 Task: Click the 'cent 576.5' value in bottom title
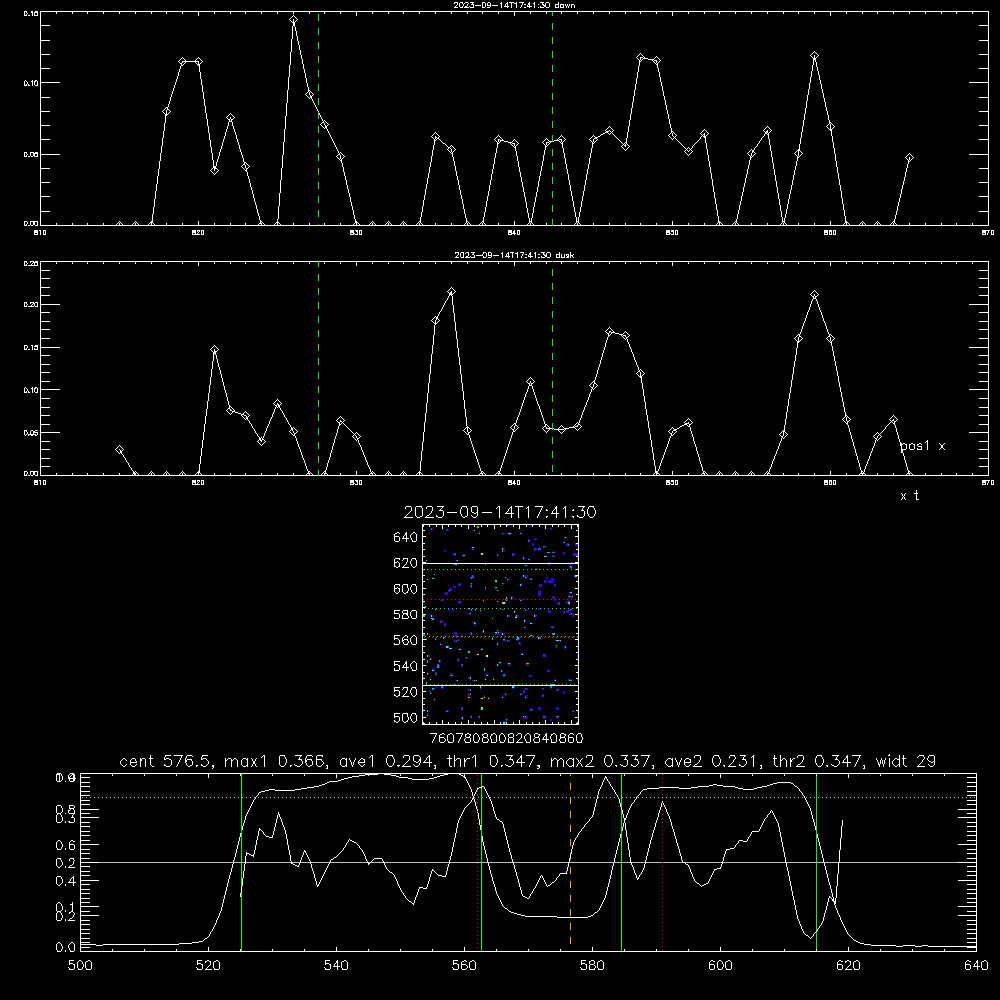[163, 761]
